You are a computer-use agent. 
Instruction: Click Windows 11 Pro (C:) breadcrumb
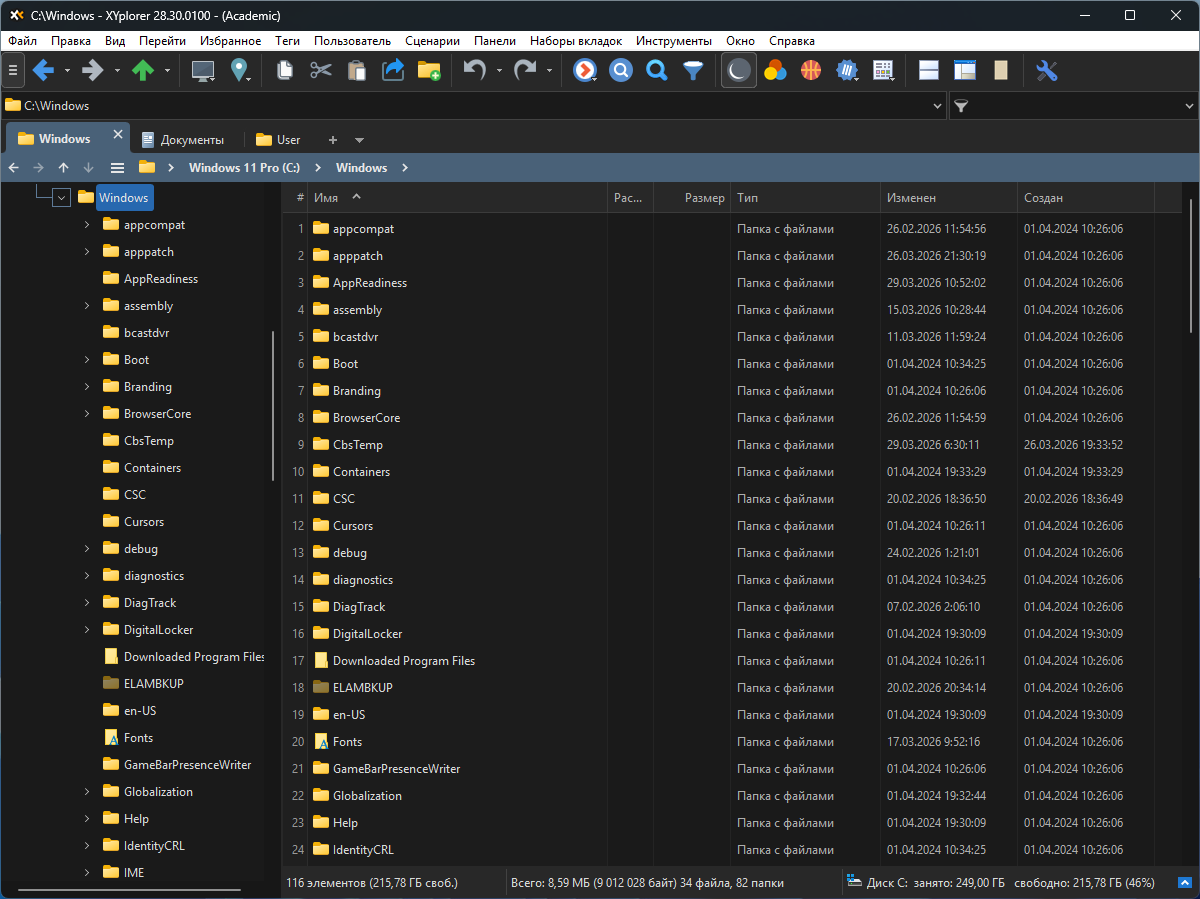coord(244,168)
